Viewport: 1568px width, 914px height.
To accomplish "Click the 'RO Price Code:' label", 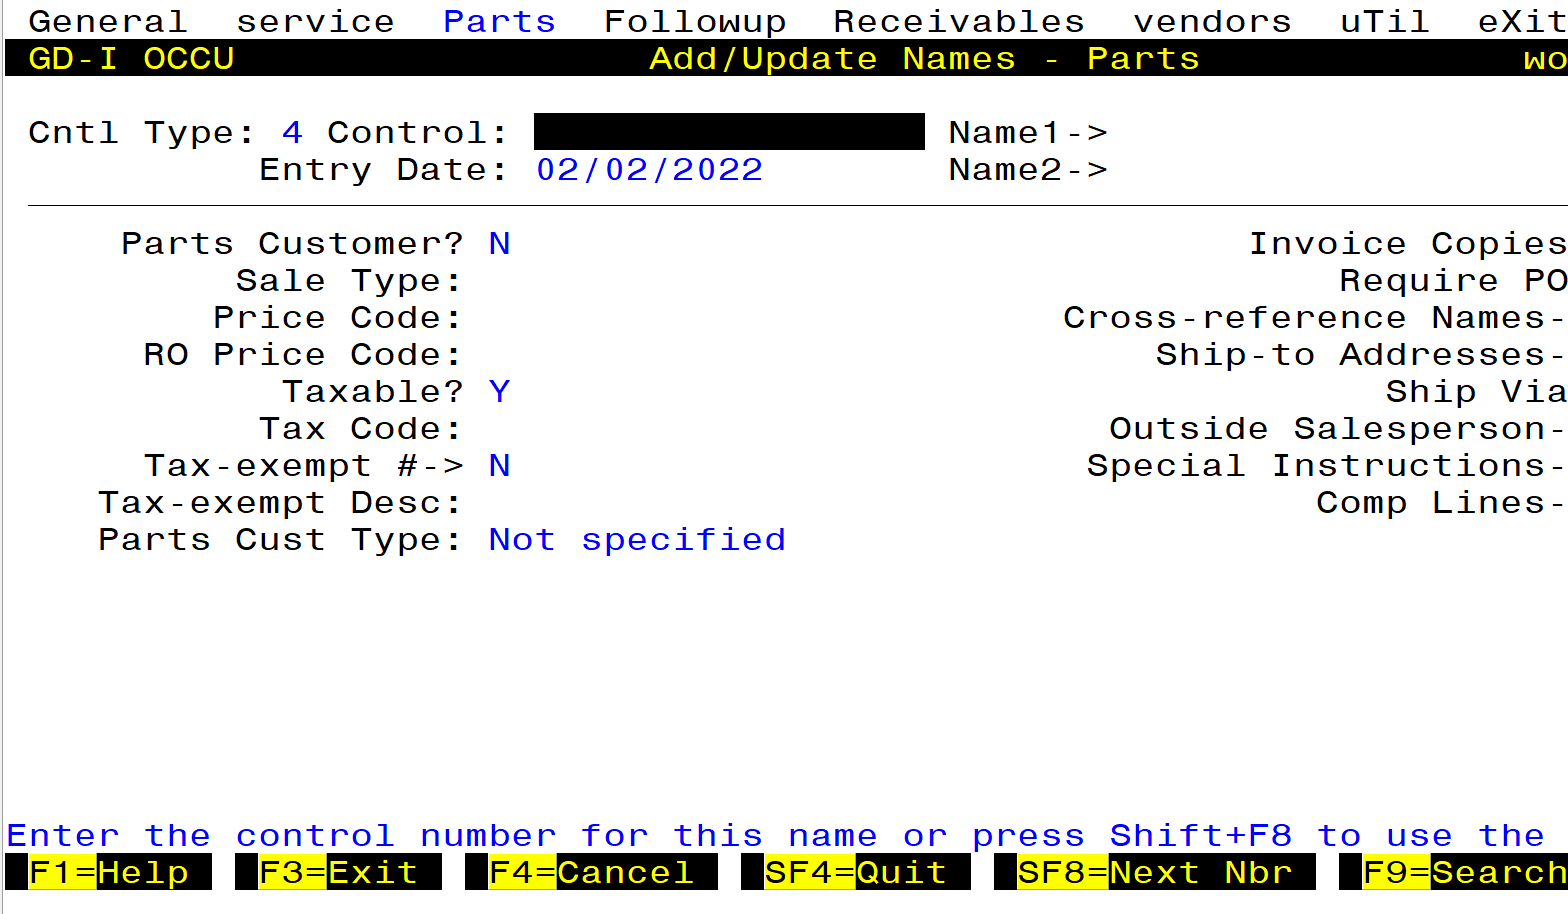I will pos(303,354).
